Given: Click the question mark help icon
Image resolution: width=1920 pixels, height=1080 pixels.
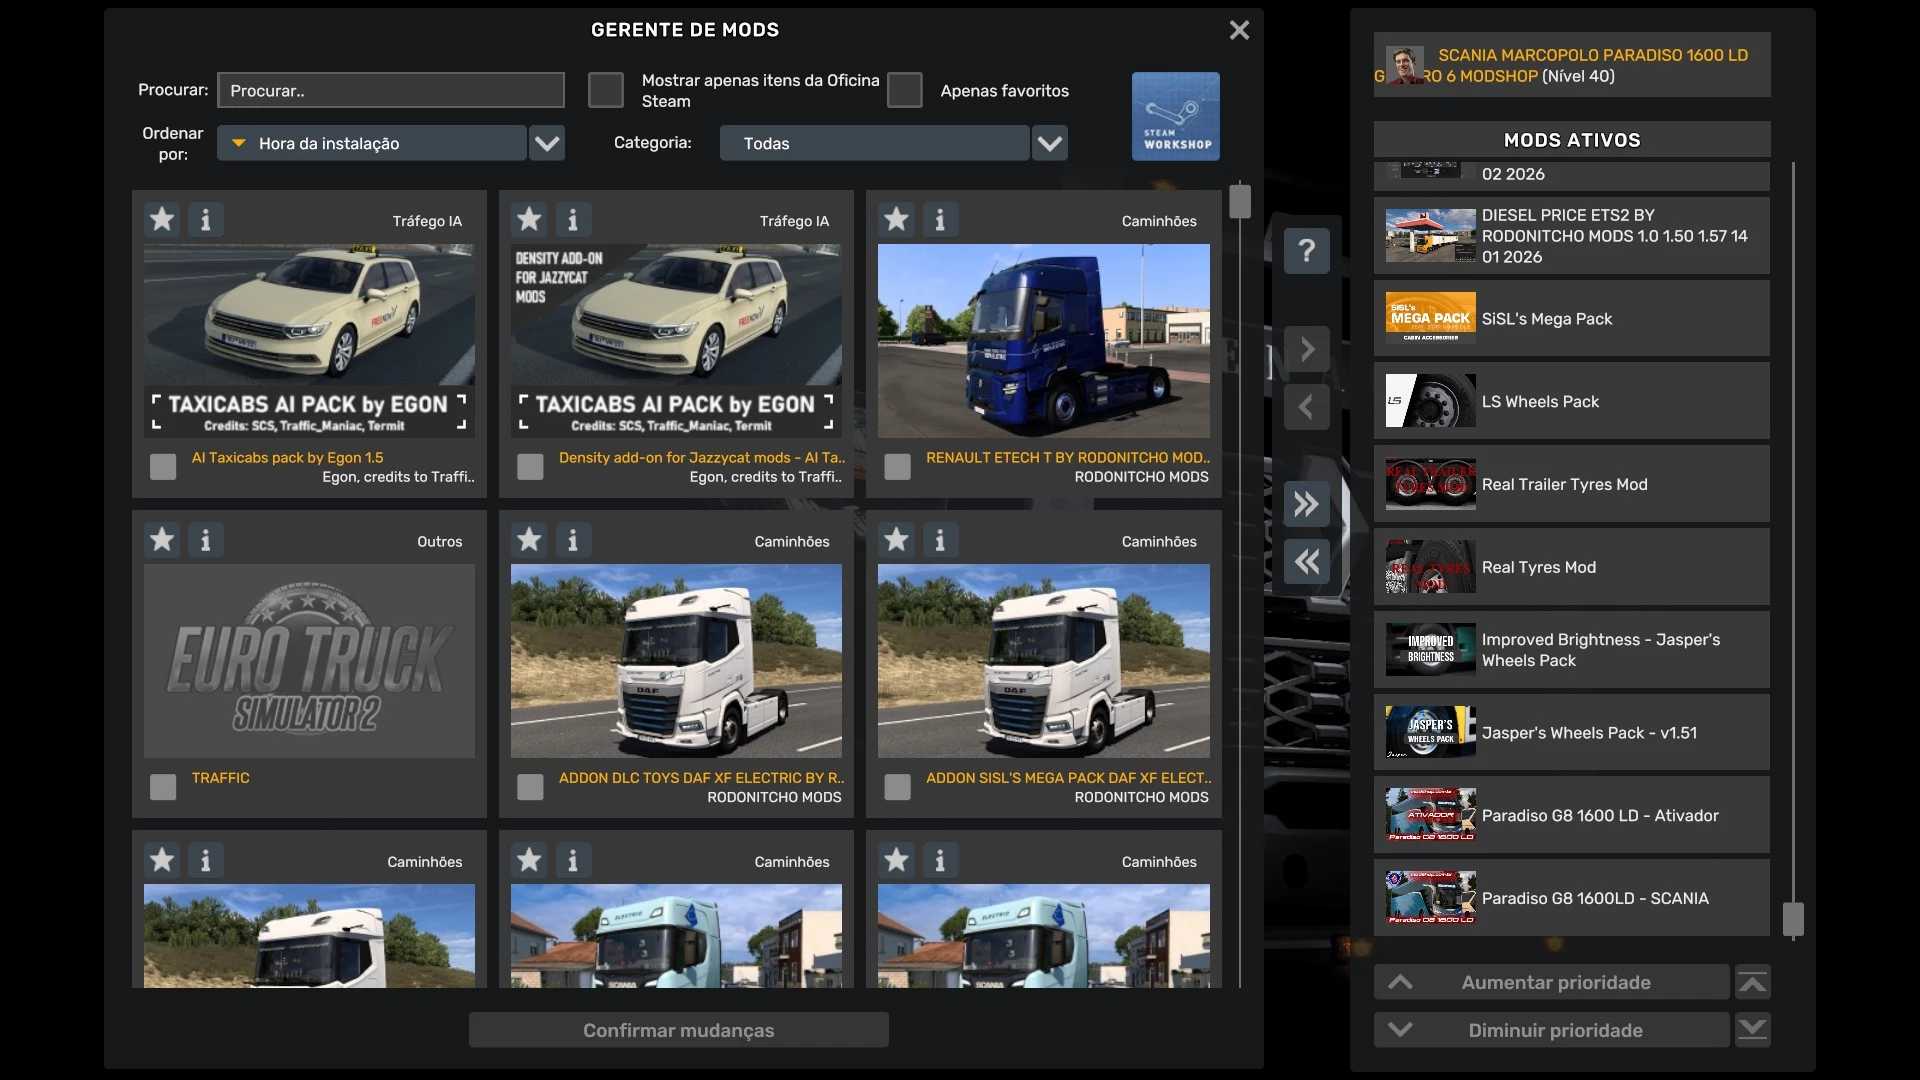Looking at the screenshot, I should (x=1306, y=251).
